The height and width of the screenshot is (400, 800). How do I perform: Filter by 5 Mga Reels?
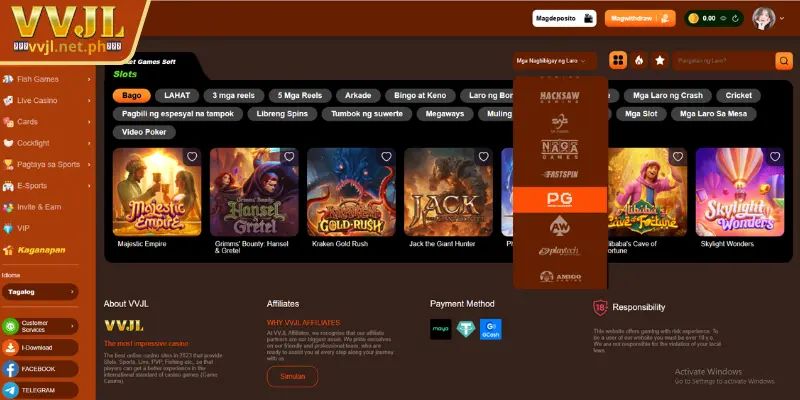(300, 95)
